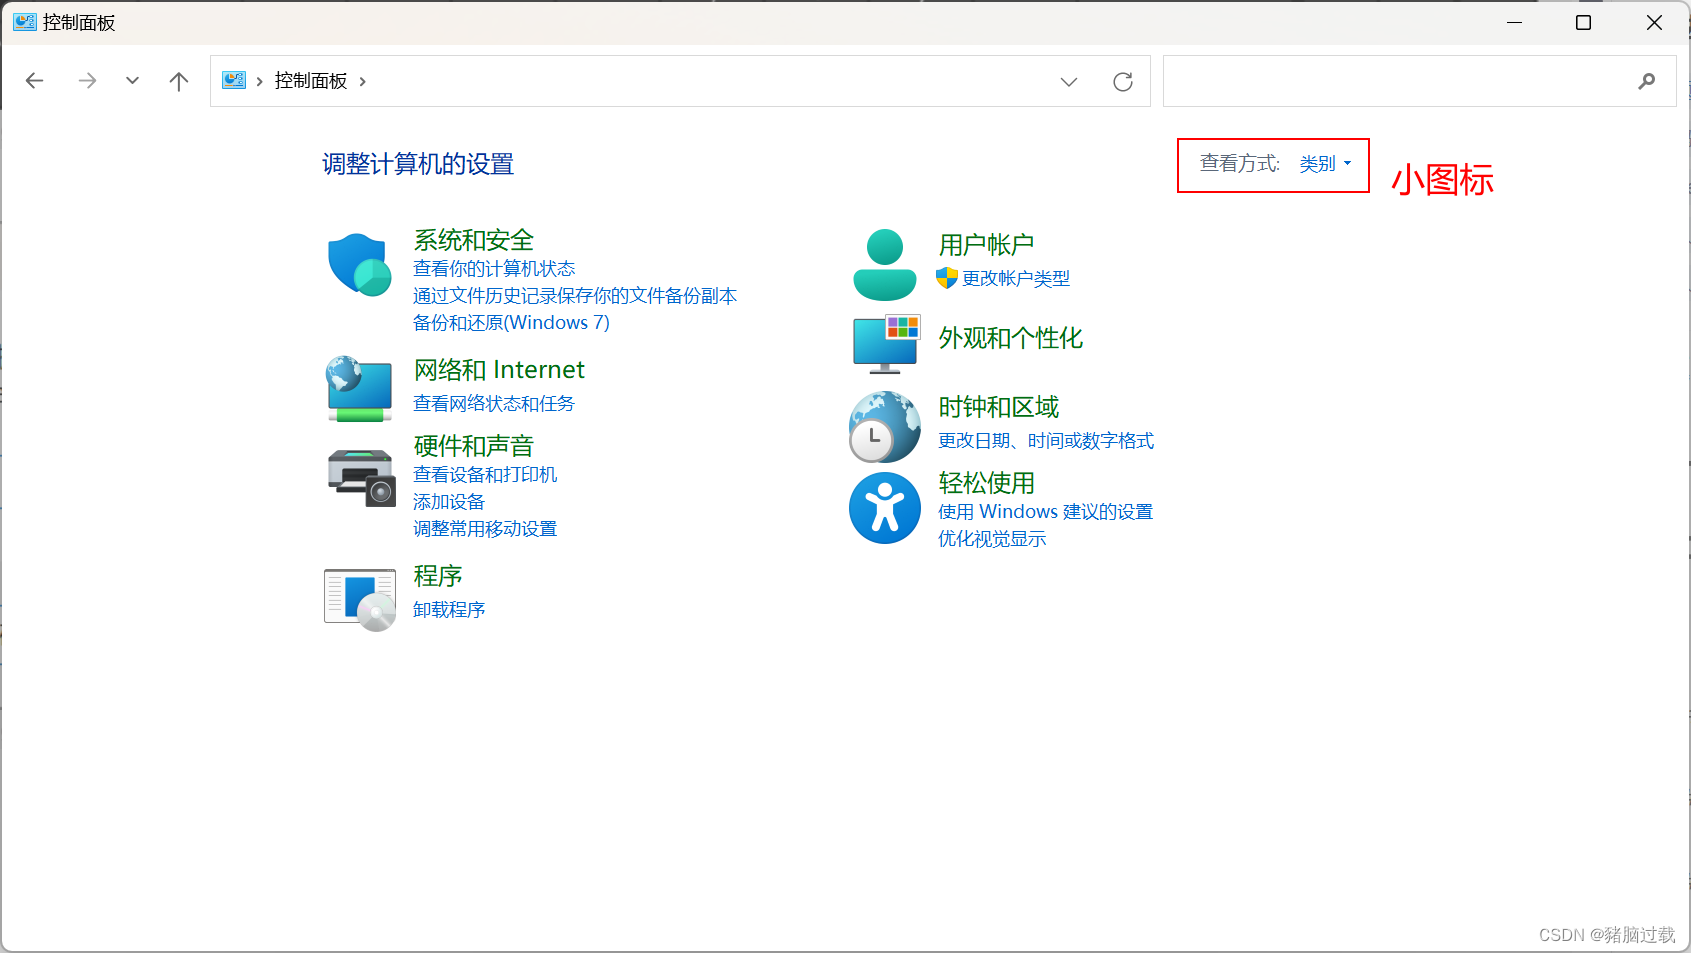Open 时钟和区域 category
Viewport: 1691px width, 953px height.
(998, 407)
